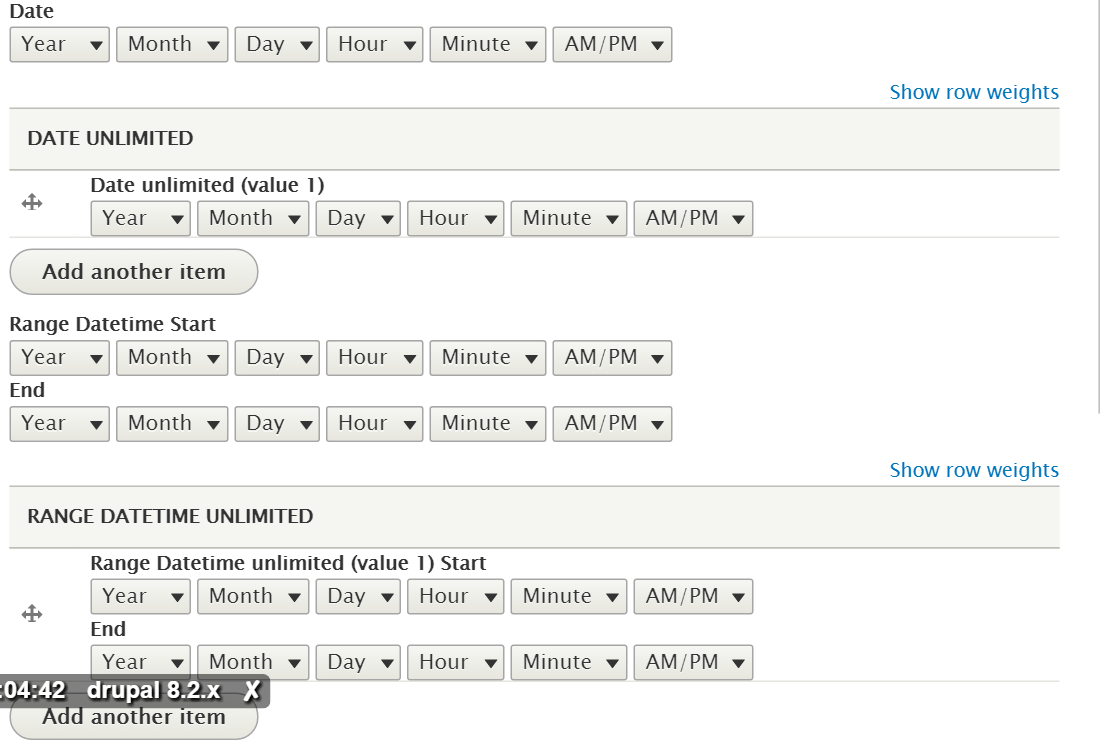Click Add another item below Range Datetime Unlimited
This screenshot has width=1100, height=752.
[x=133, y=717]
